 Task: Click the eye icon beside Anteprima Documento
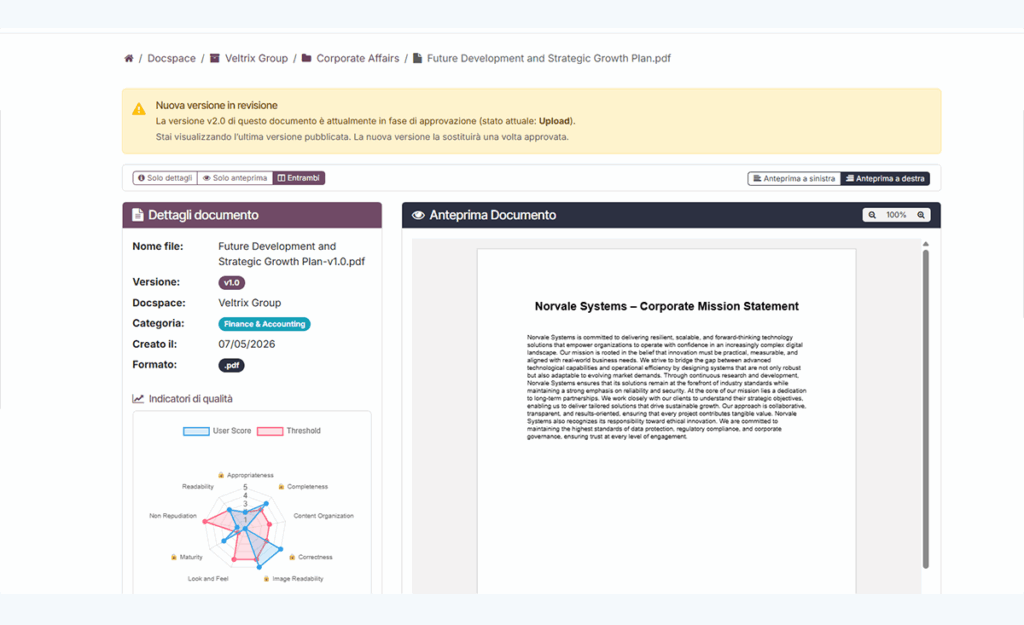coord(418,215)
